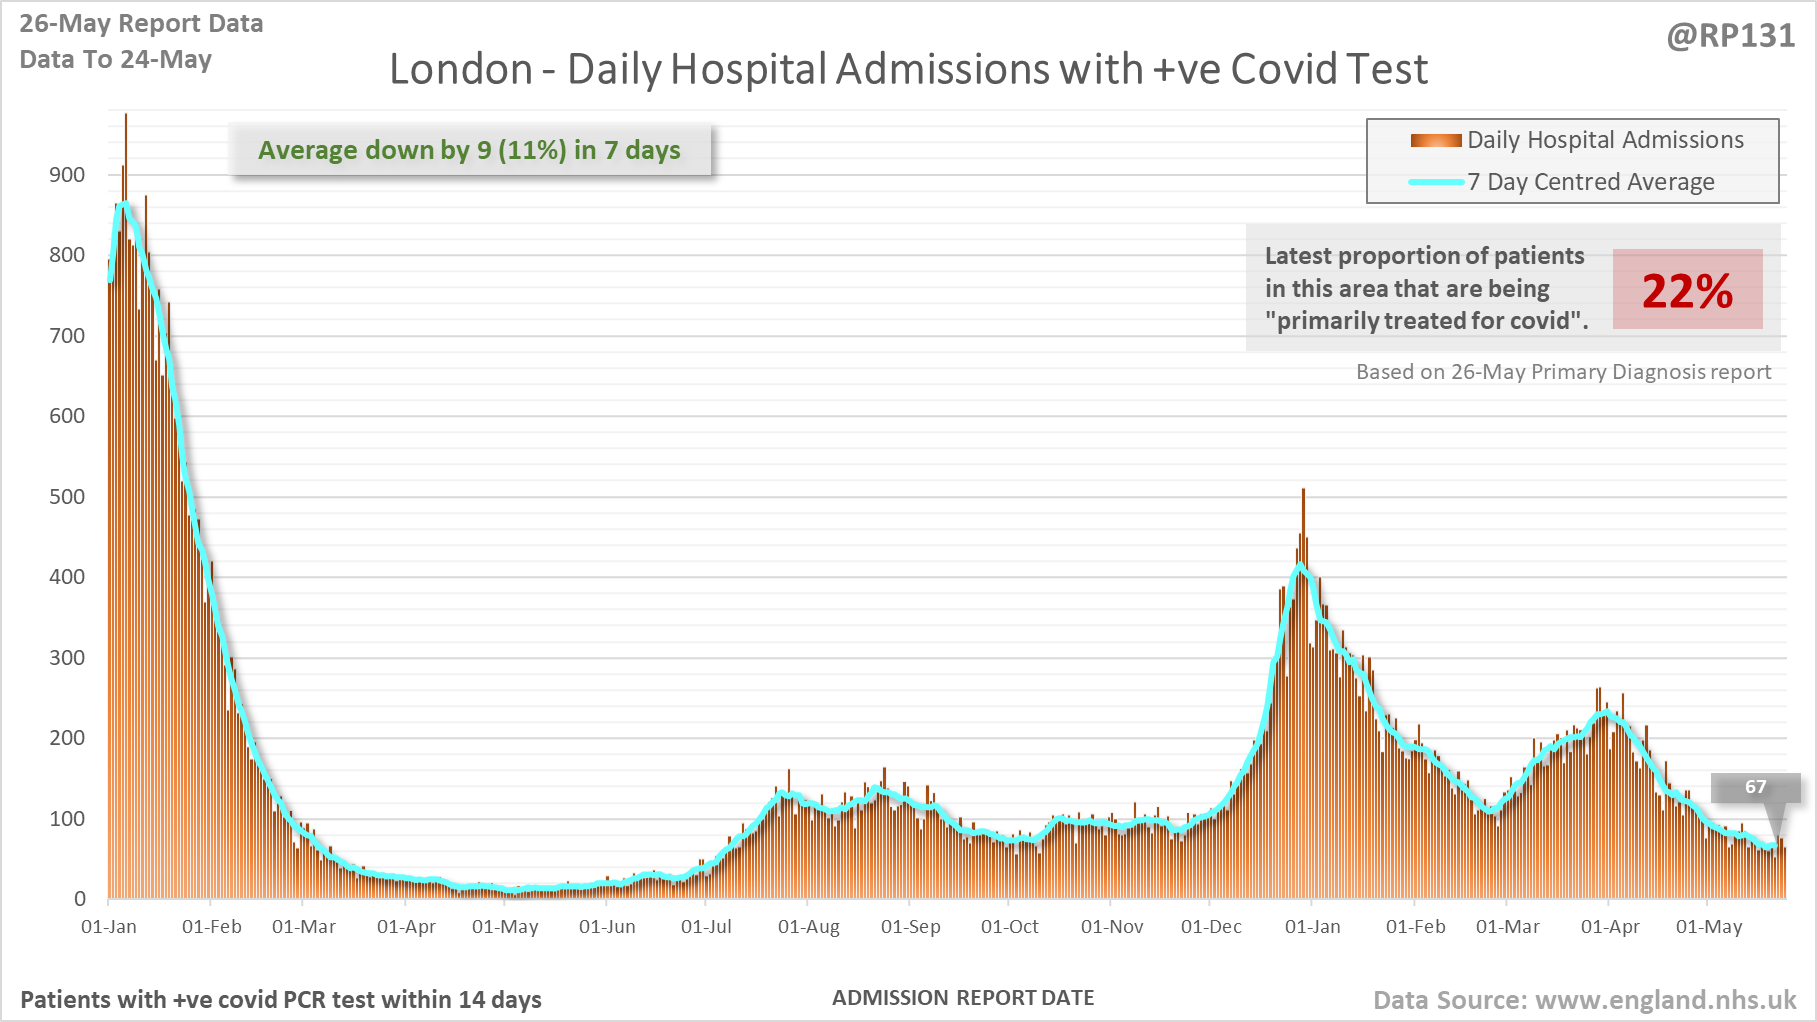The height and width of the screenshot is (1022, 1817).
Task: Click the Patients with +ve covid PCR footnote
Action: 281,1000
